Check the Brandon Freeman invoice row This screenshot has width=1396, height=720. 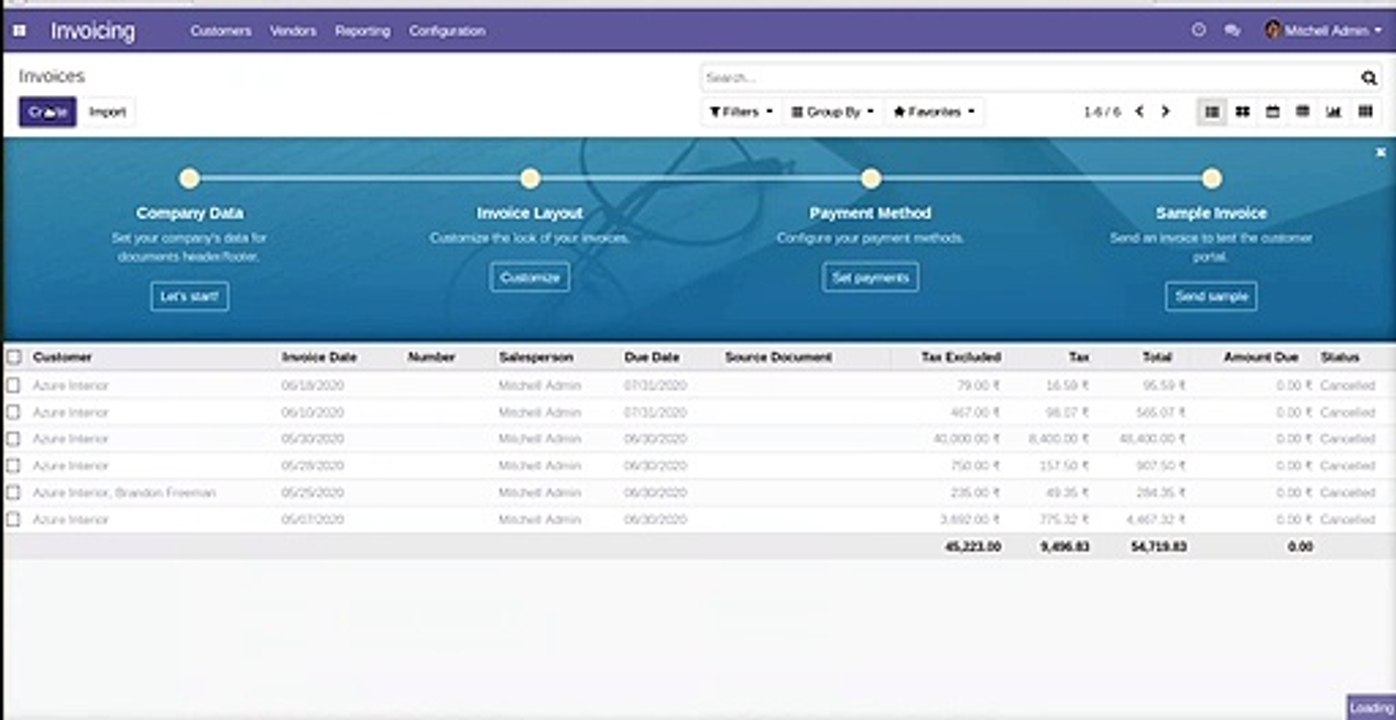14,493
